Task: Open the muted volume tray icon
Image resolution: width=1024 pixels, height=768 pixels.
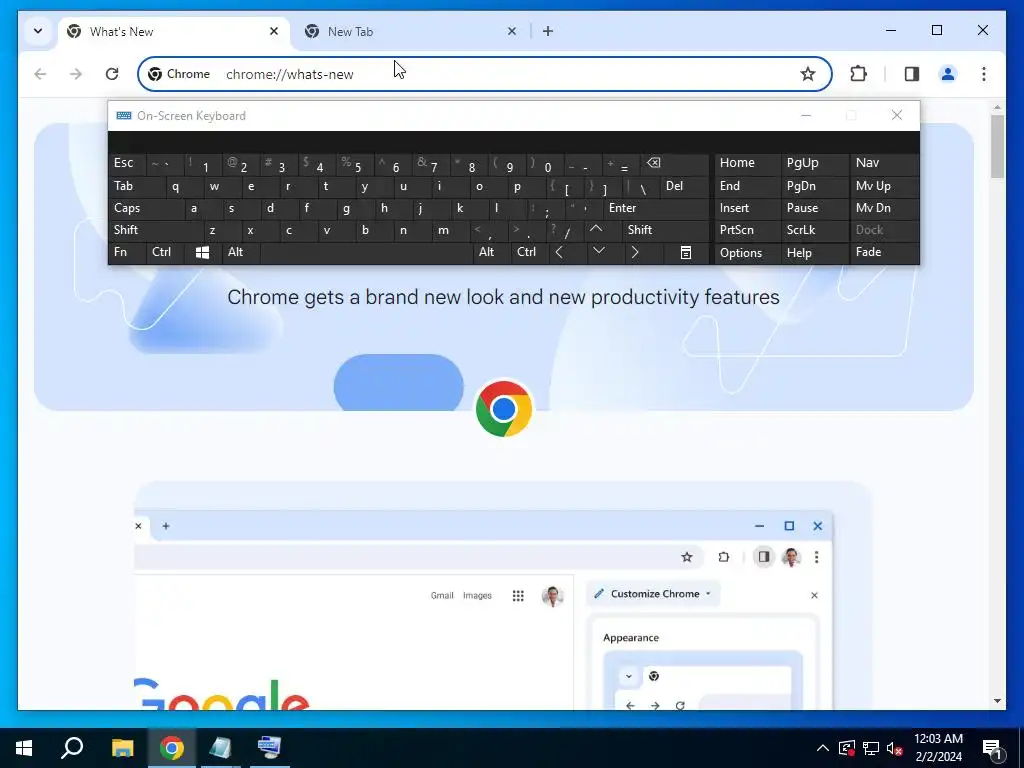Action: [895, 748]
